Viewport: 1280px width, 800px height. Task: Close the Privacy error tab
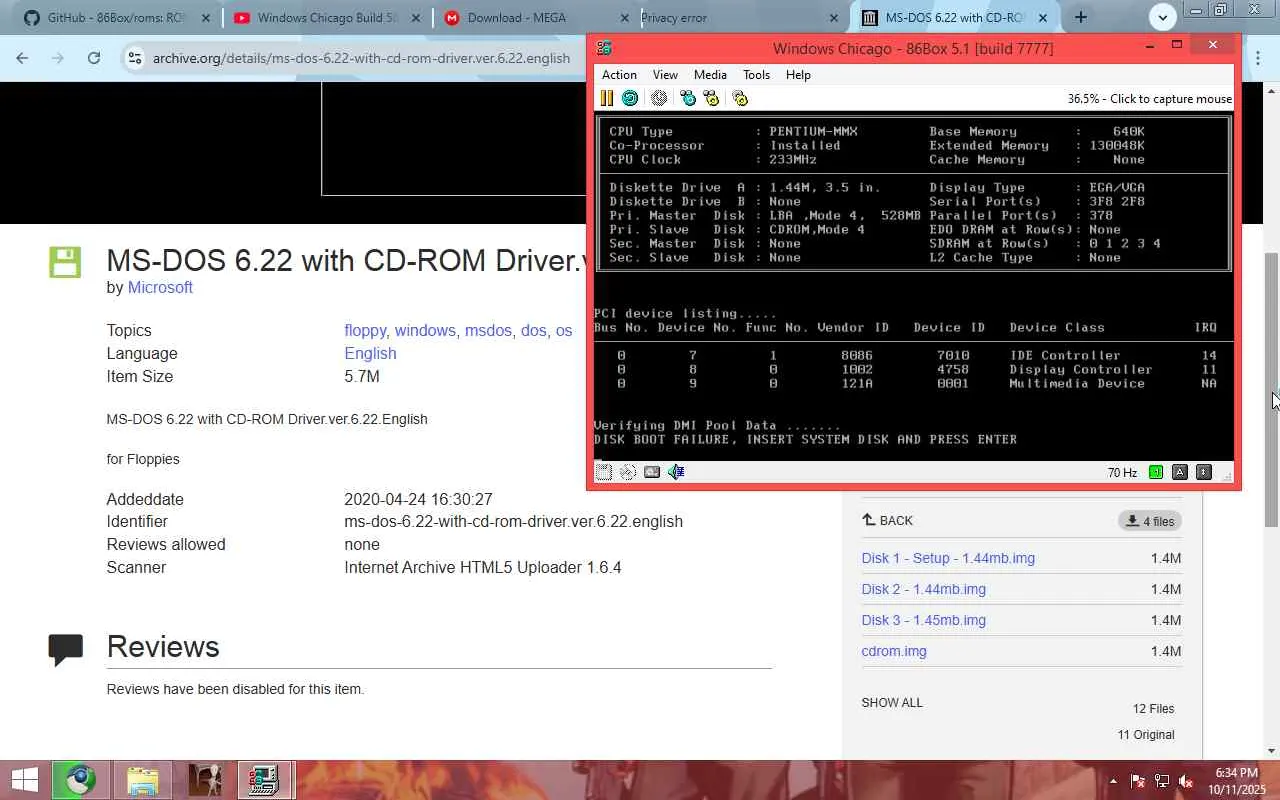tap(834, 18)
